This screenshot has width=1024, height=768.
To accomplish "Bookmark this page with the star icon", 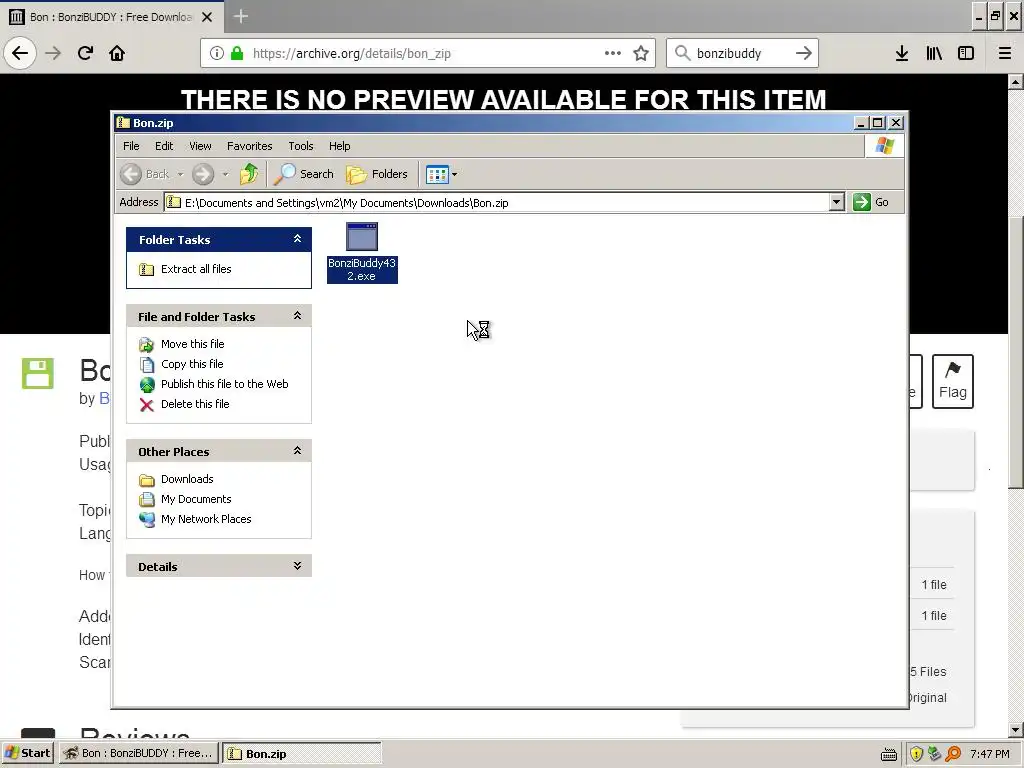I will point(641,53).
